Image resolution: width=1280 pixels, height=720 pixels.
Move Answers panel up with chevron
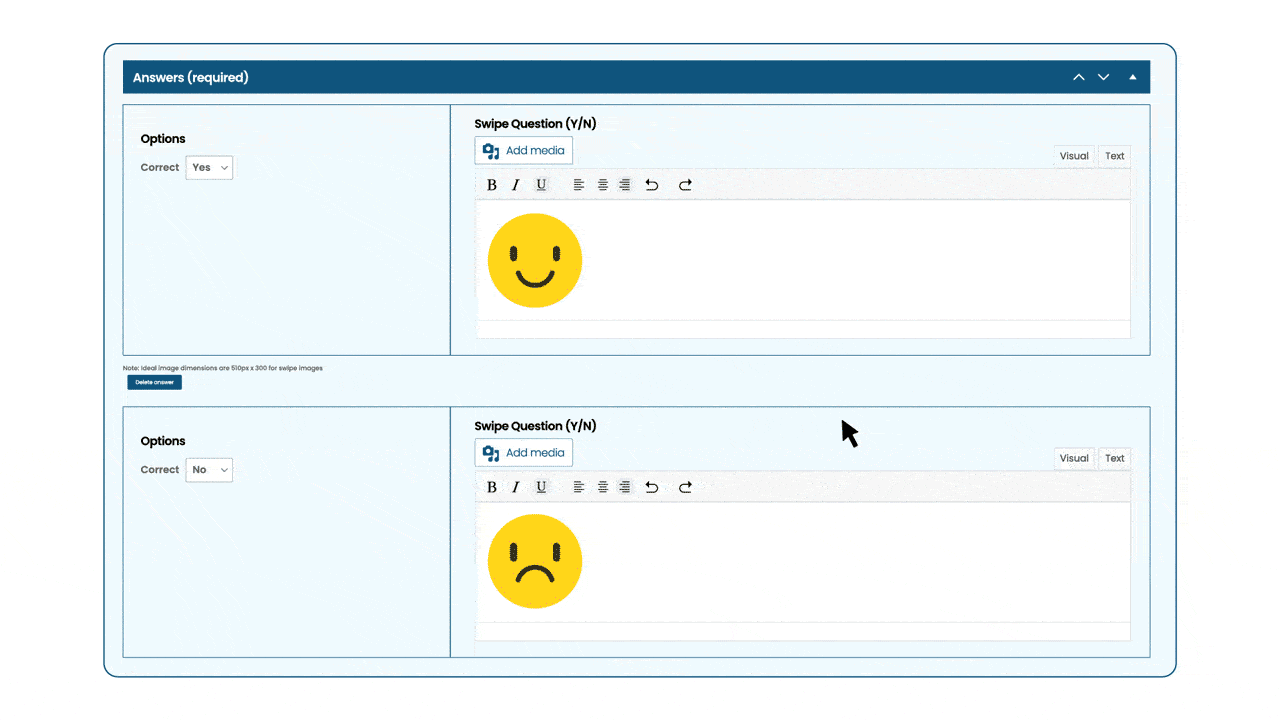(1079, 77)
